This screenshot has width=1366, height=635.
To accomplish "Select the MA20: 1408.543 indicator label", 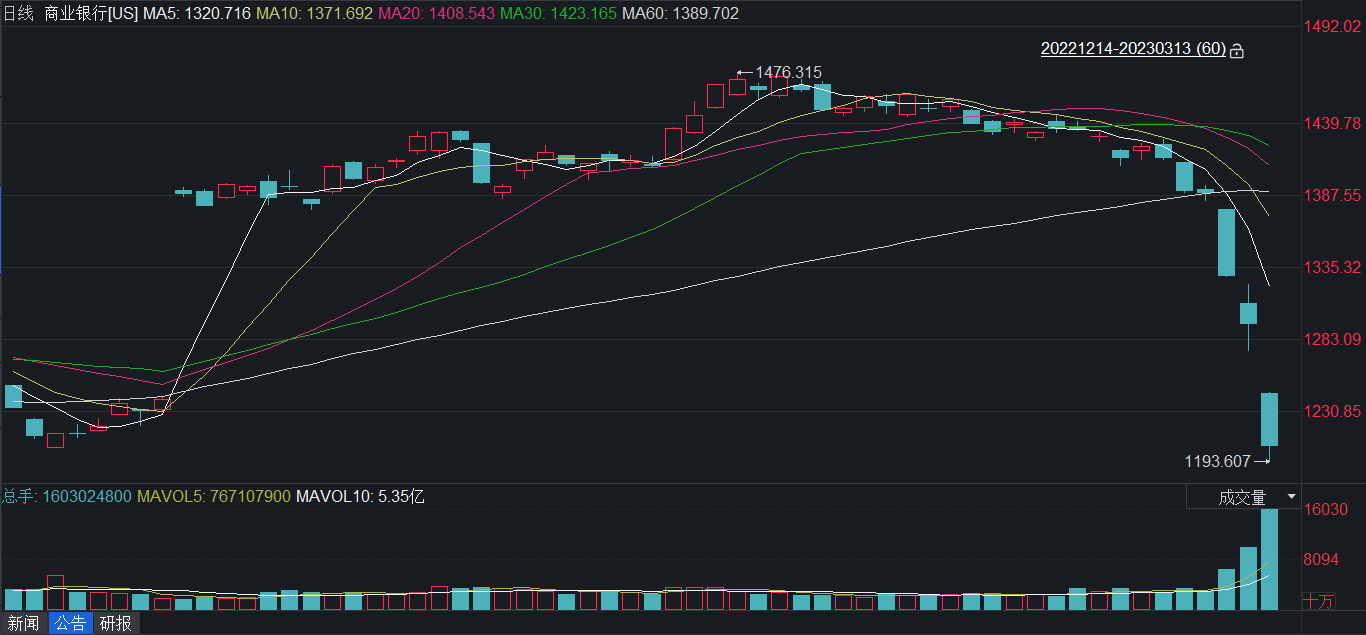I will pyautogui.click(x=436, y=14).
